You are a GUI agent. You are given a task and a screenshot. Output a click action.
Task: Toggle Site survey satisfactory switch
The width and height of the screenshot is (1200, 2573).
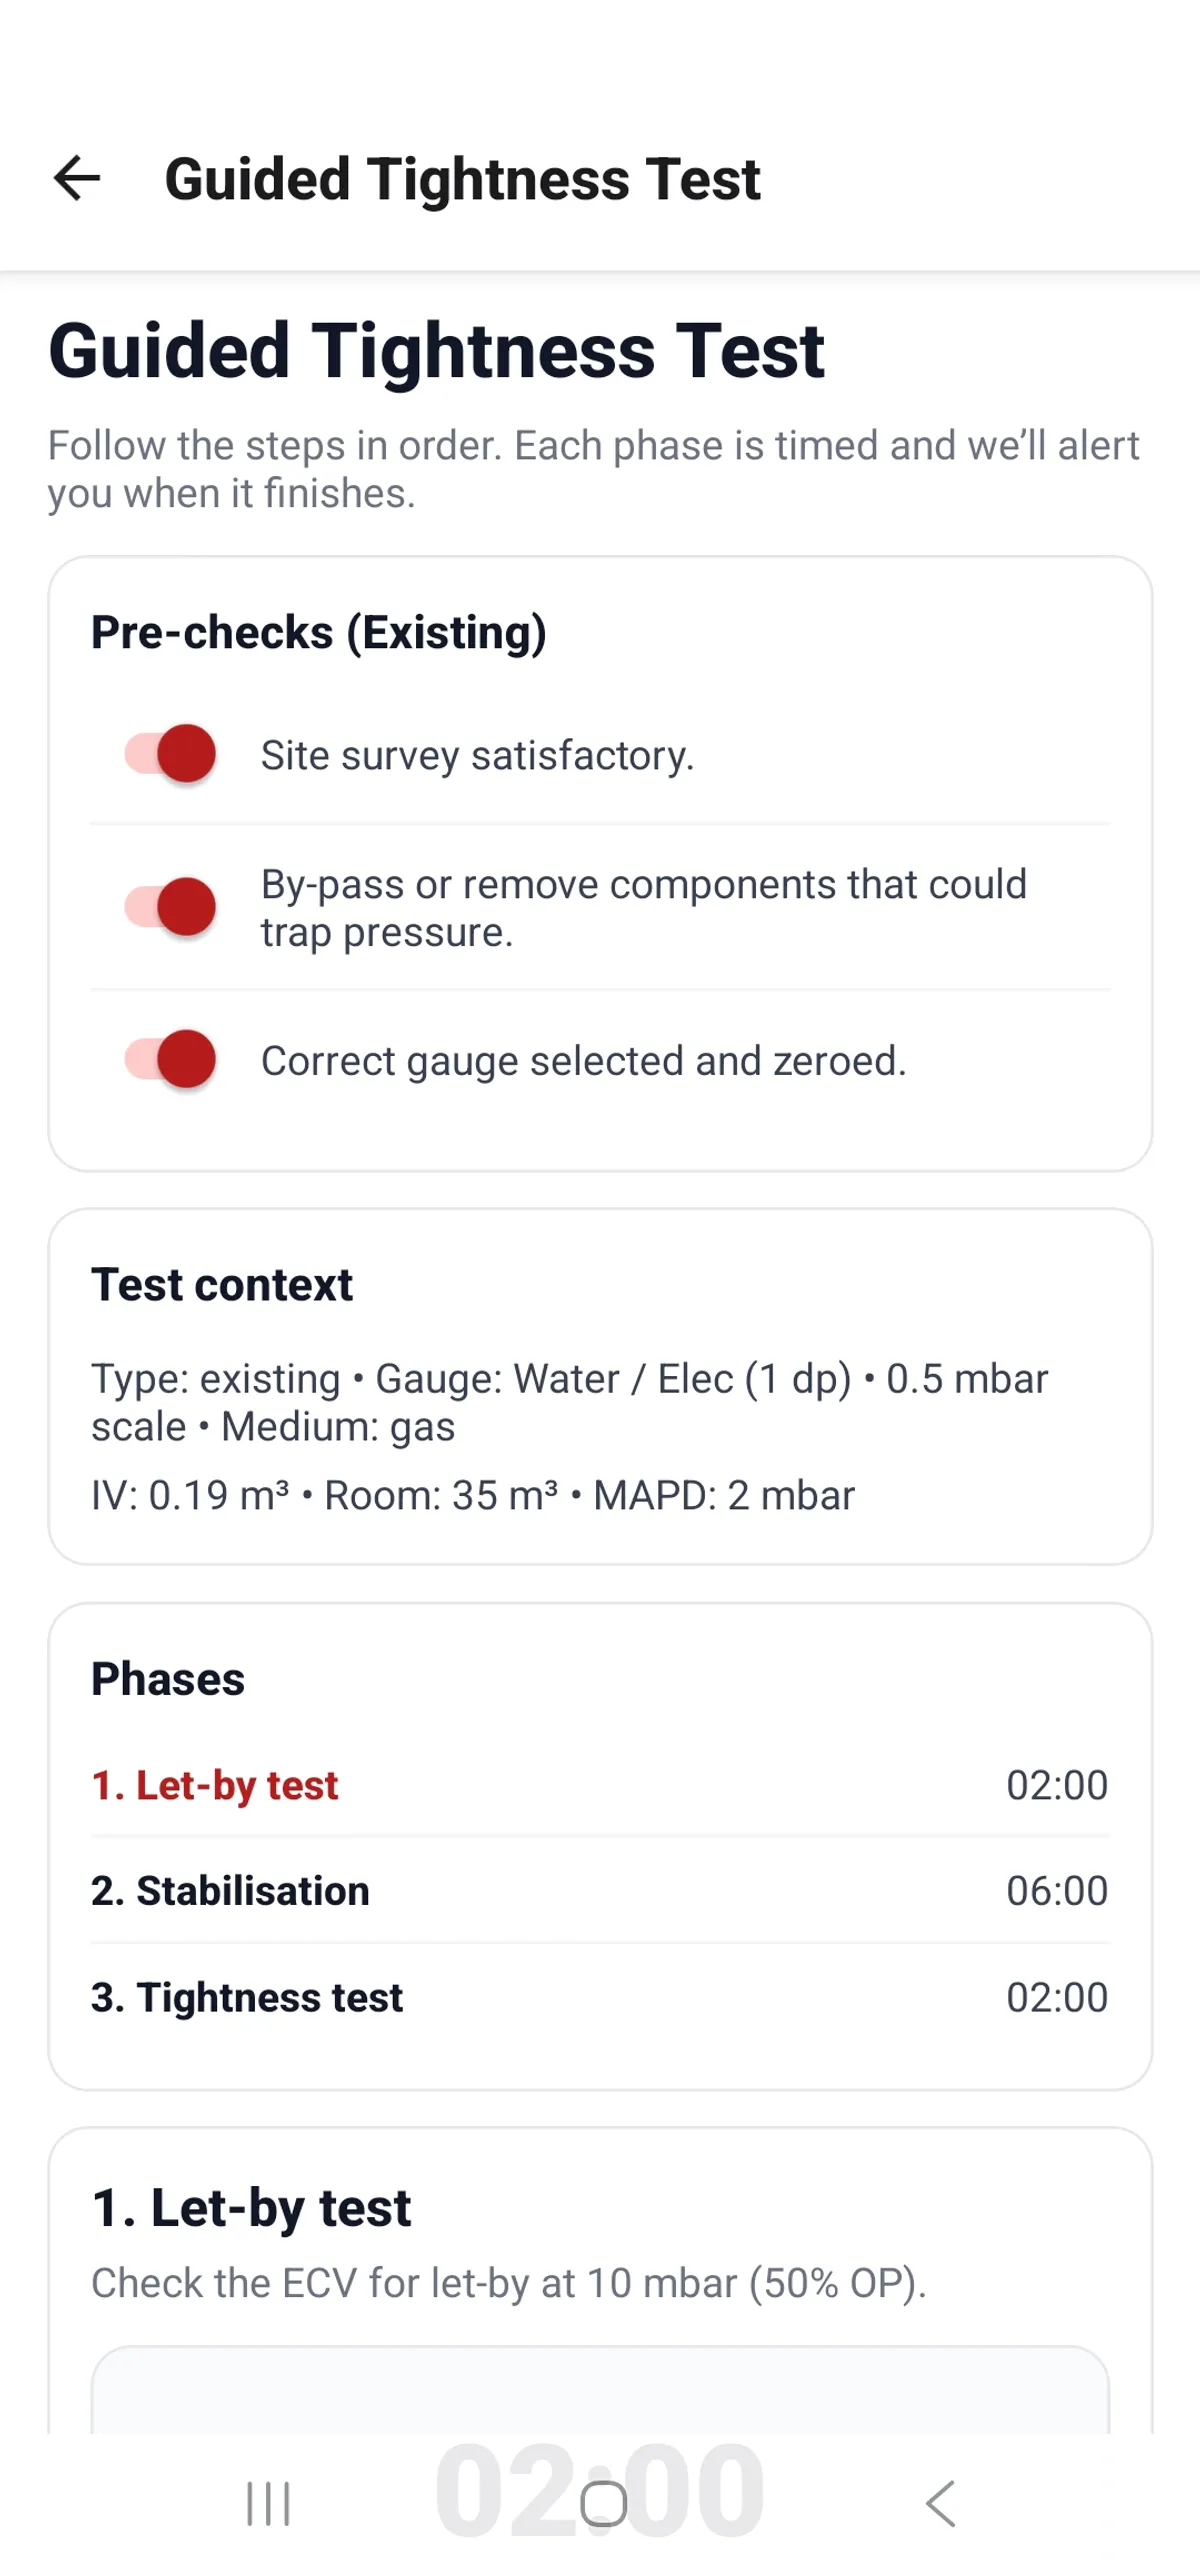[x=170, y=754]
